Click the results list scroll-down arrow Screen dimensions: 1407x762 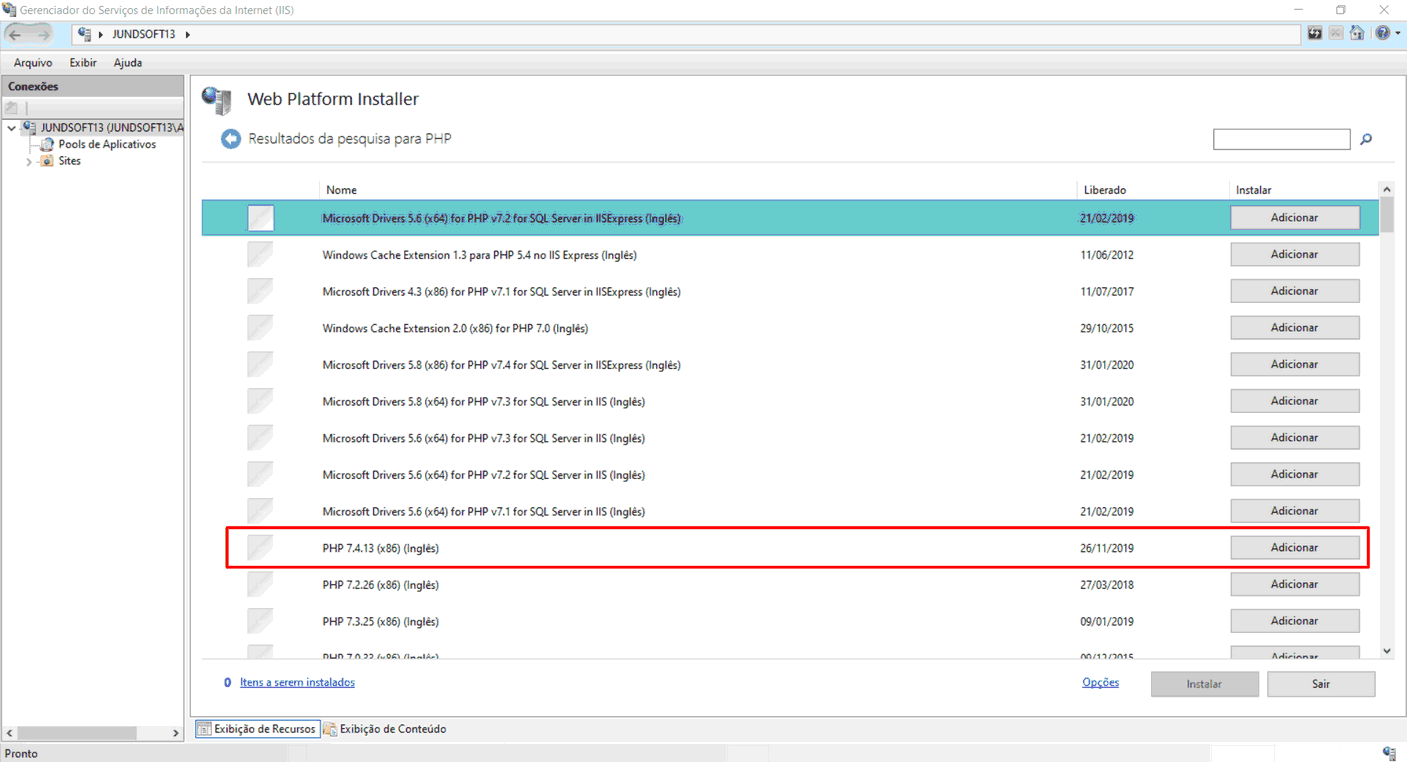1386,651
